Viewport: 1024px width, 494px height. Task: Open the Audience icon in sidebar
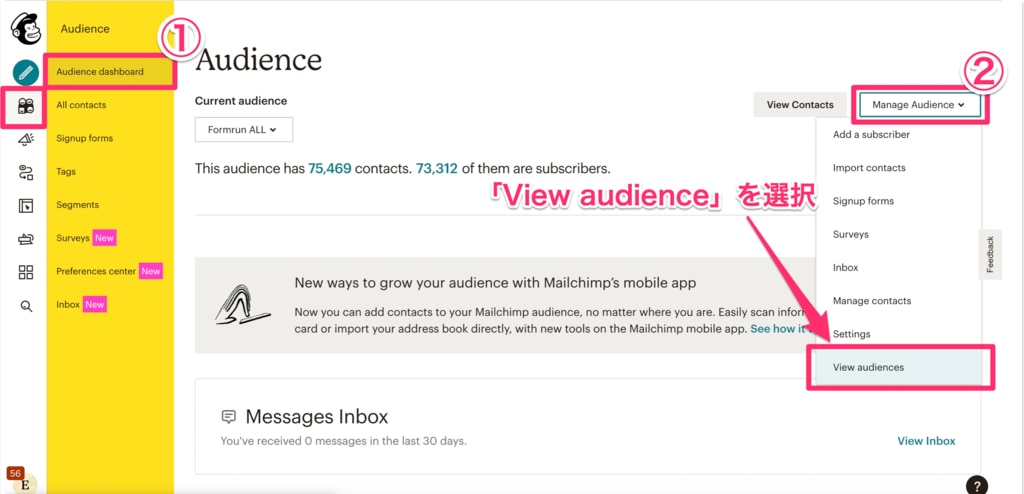25,106
